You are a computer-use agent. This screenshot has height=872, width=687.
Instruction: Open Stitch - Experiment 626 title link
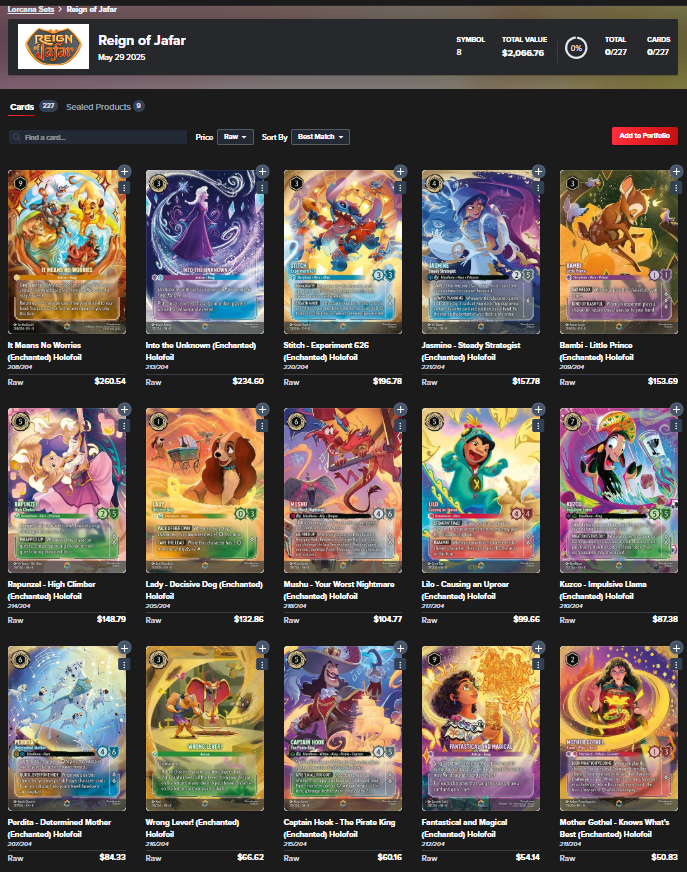pyautogui.click(x=326, y=351)
